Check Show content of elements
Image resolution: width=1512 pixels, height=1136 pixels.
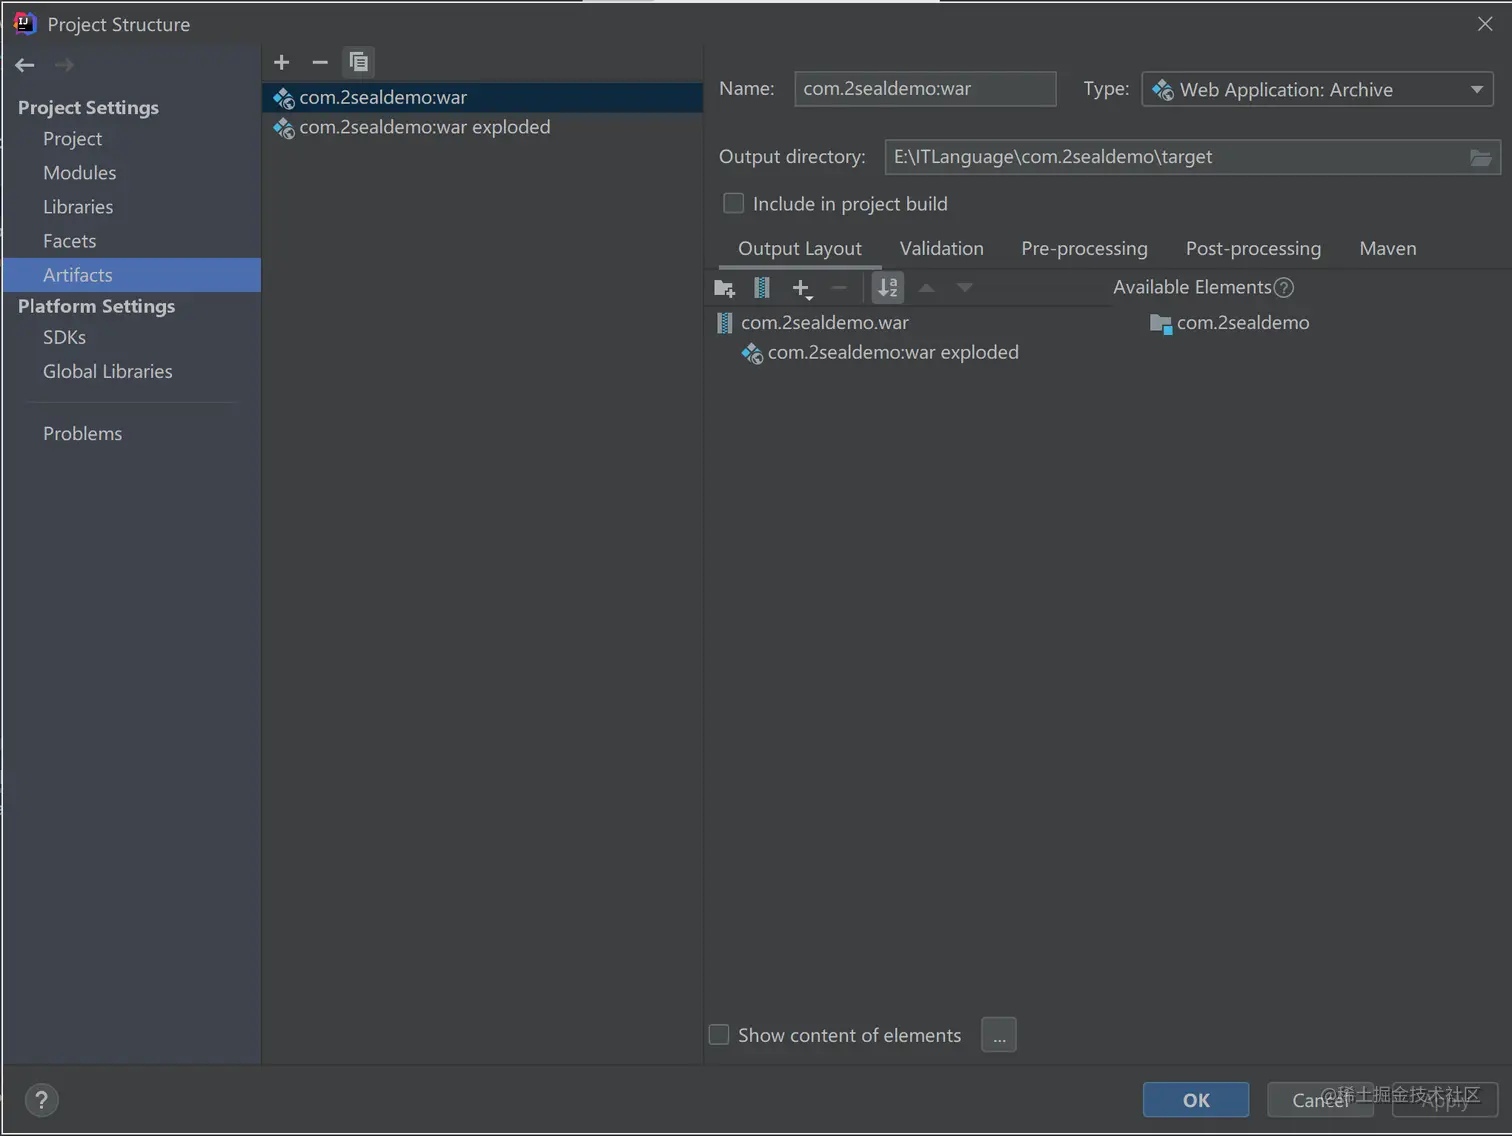(x=719, y=1035)
